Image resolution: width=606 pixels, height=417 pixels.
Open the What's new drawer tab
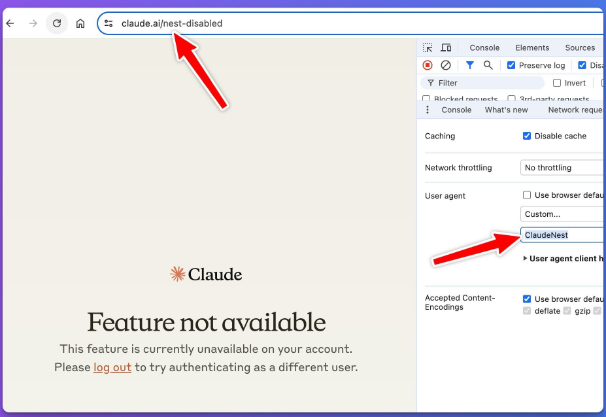pyautogui.click(x=506, y=110)
